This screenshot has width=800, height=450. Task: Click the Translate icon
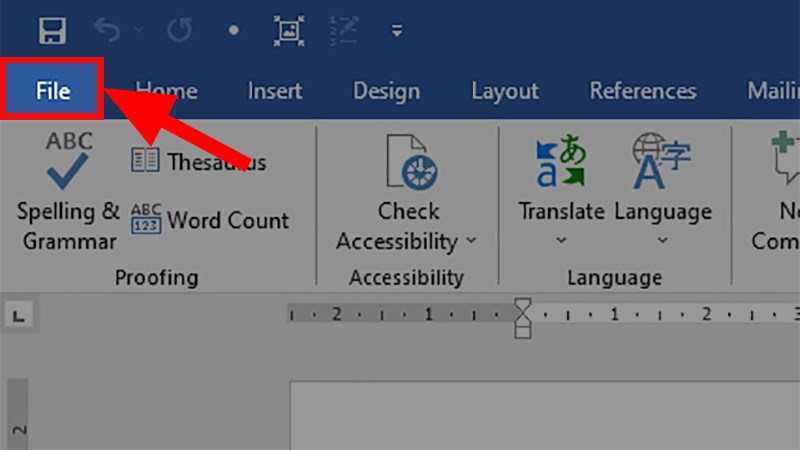(x=560, y=161)
